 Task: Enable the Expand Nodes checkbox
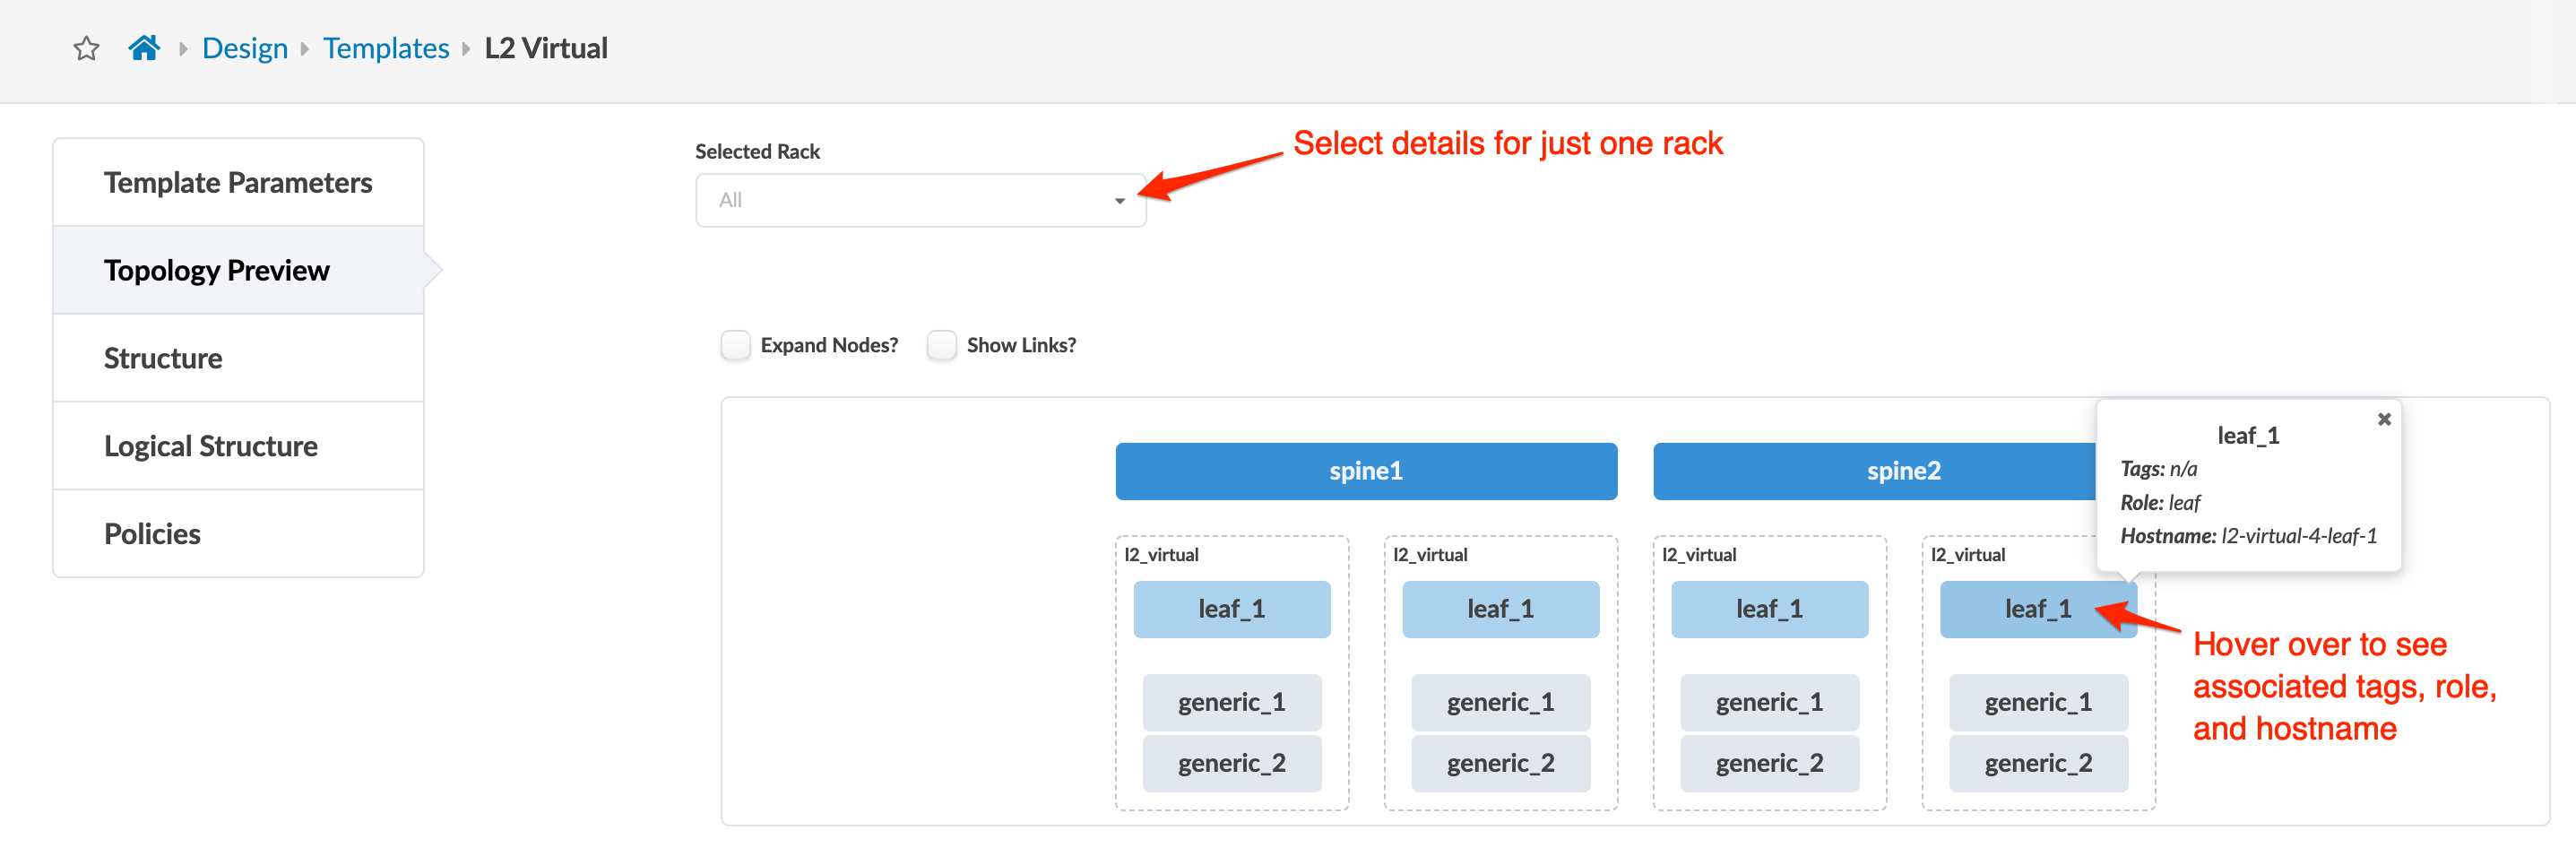click(736, 345)
